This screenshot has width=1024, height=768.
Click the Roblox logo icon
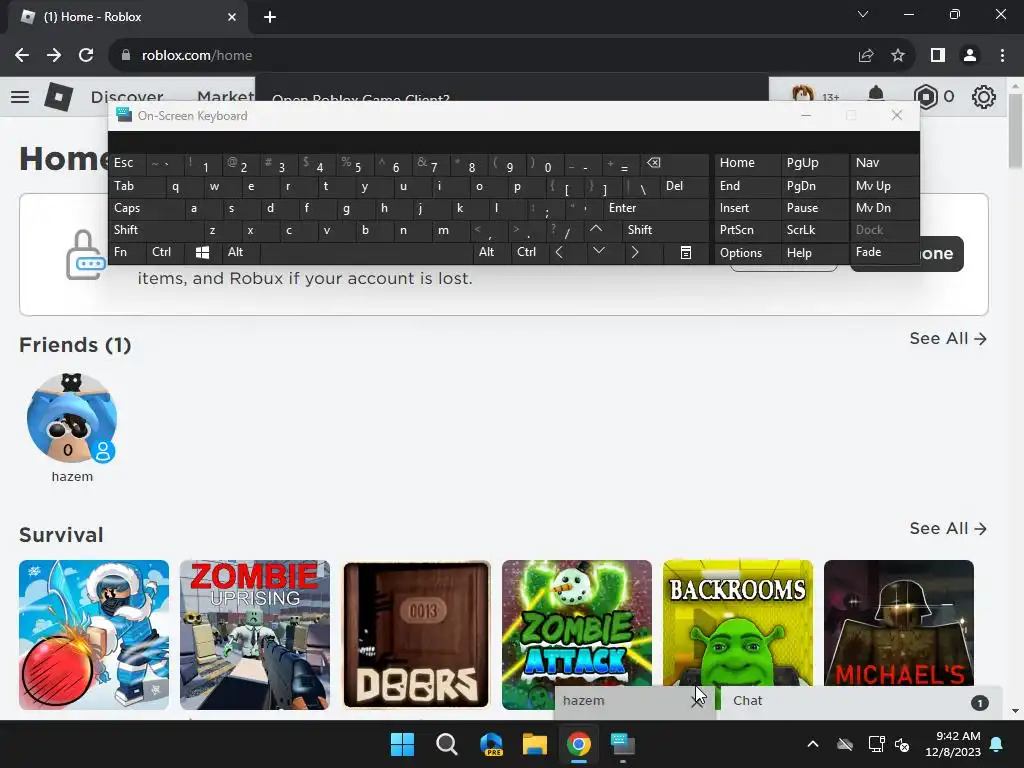pos(58,97)
